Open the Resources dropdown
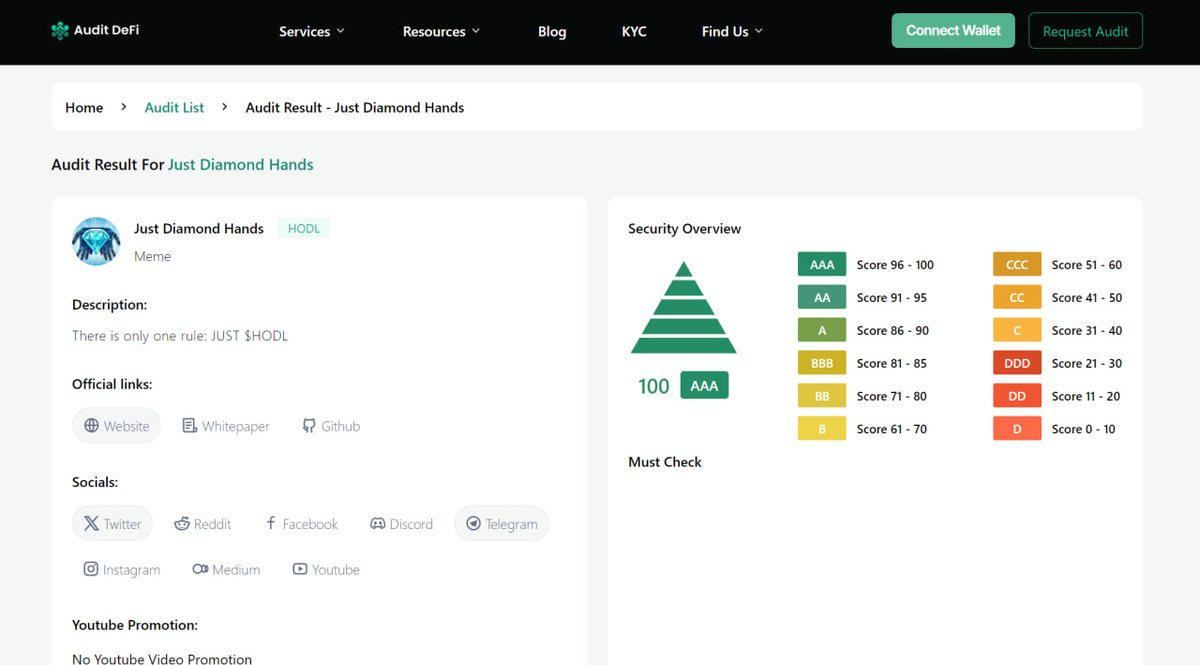 (x=441, y=31)
